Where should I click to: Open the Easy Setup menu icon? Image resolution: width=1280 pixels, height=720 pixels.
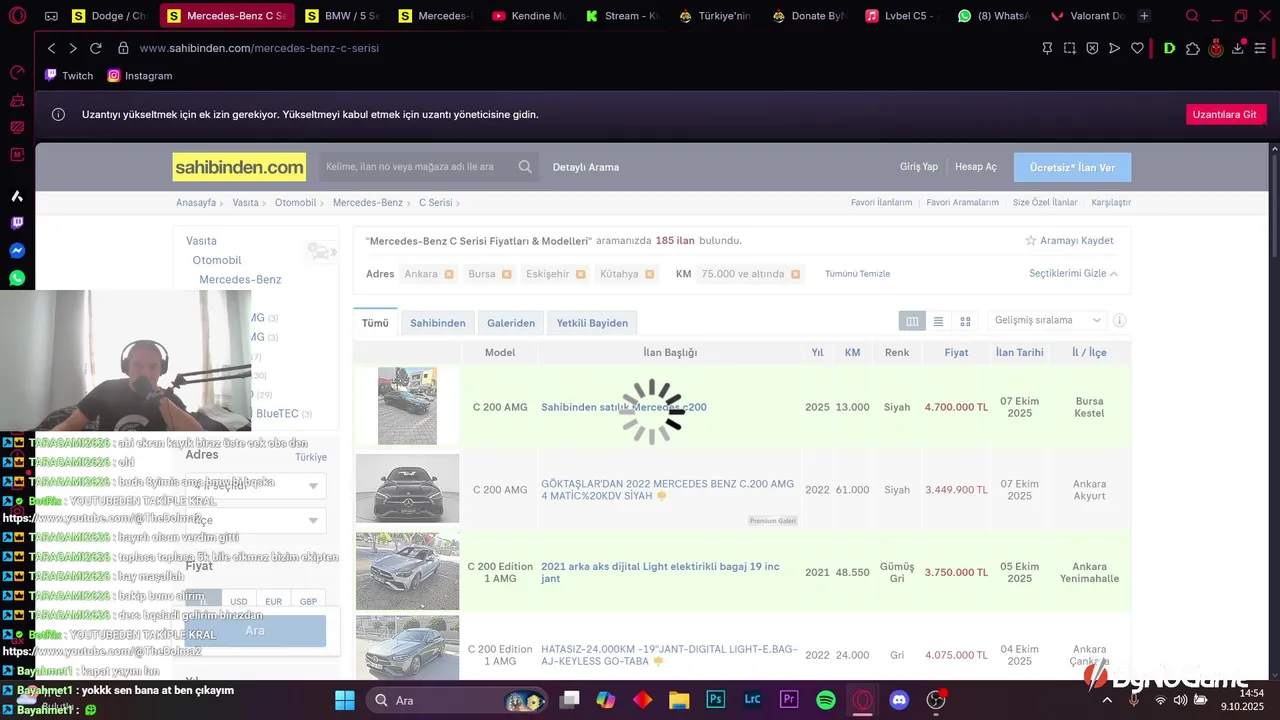click(x=1262, y=48)
